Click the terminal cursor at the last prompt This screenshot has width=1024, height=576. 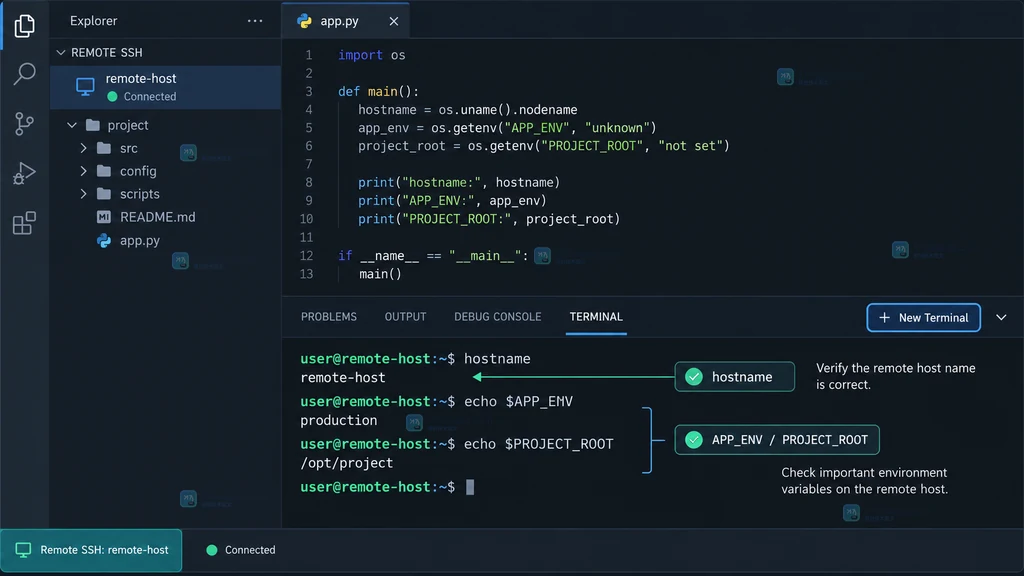point(470,487)
